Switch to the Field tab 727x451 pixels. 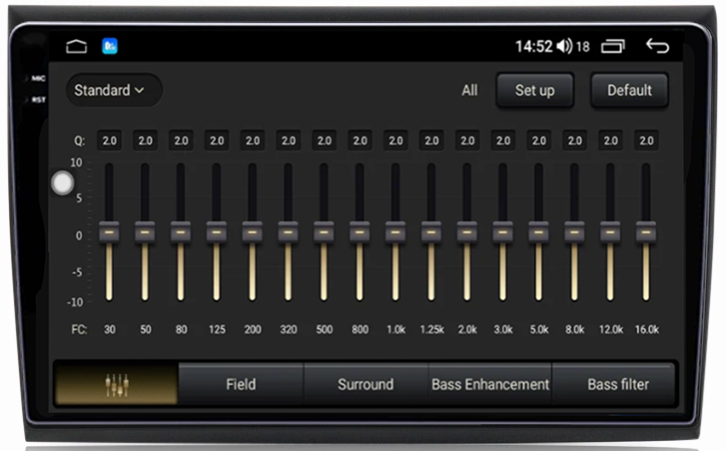coord(241,384)
